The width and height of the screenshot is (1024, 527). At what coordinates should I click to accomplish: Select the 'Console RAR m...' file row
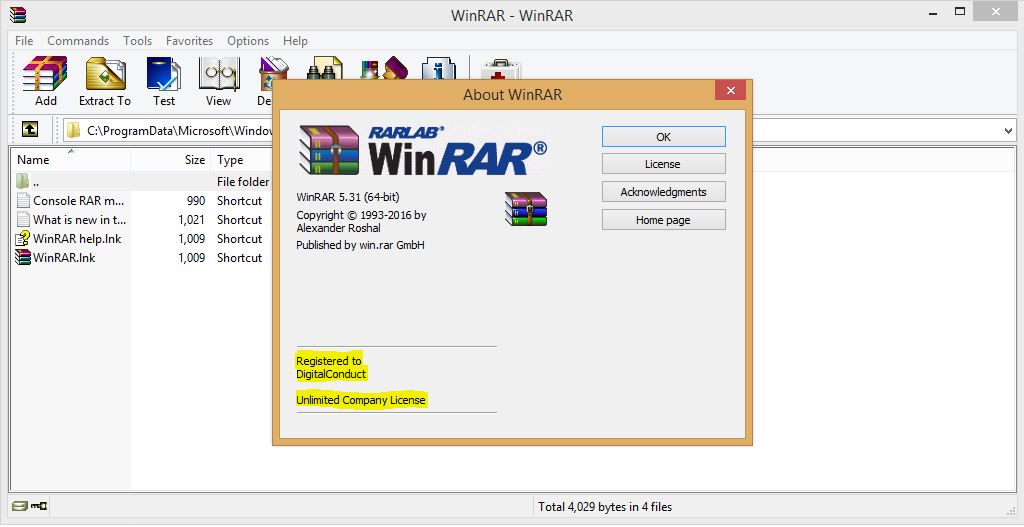click(x=140, y=200)
